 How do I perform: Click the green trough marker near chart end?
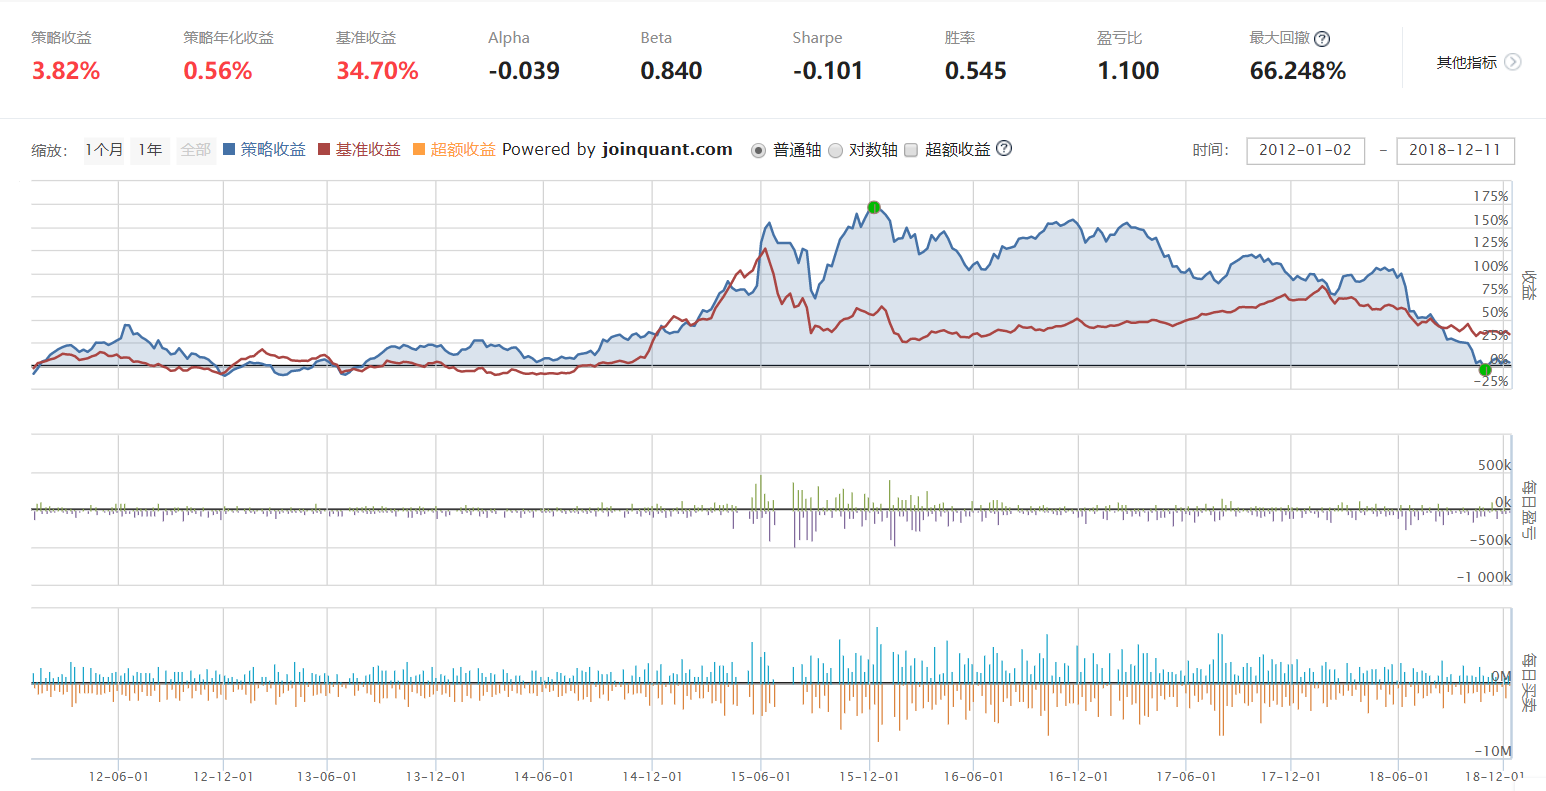[x=1485, y=370]
